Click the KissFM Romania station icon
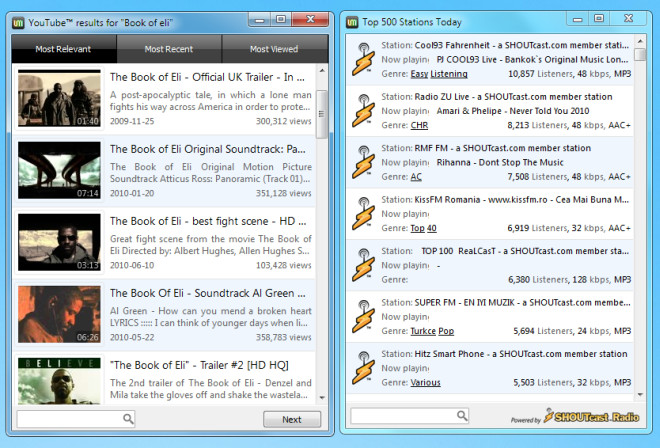The image size is (660, 448). point(360,215)
